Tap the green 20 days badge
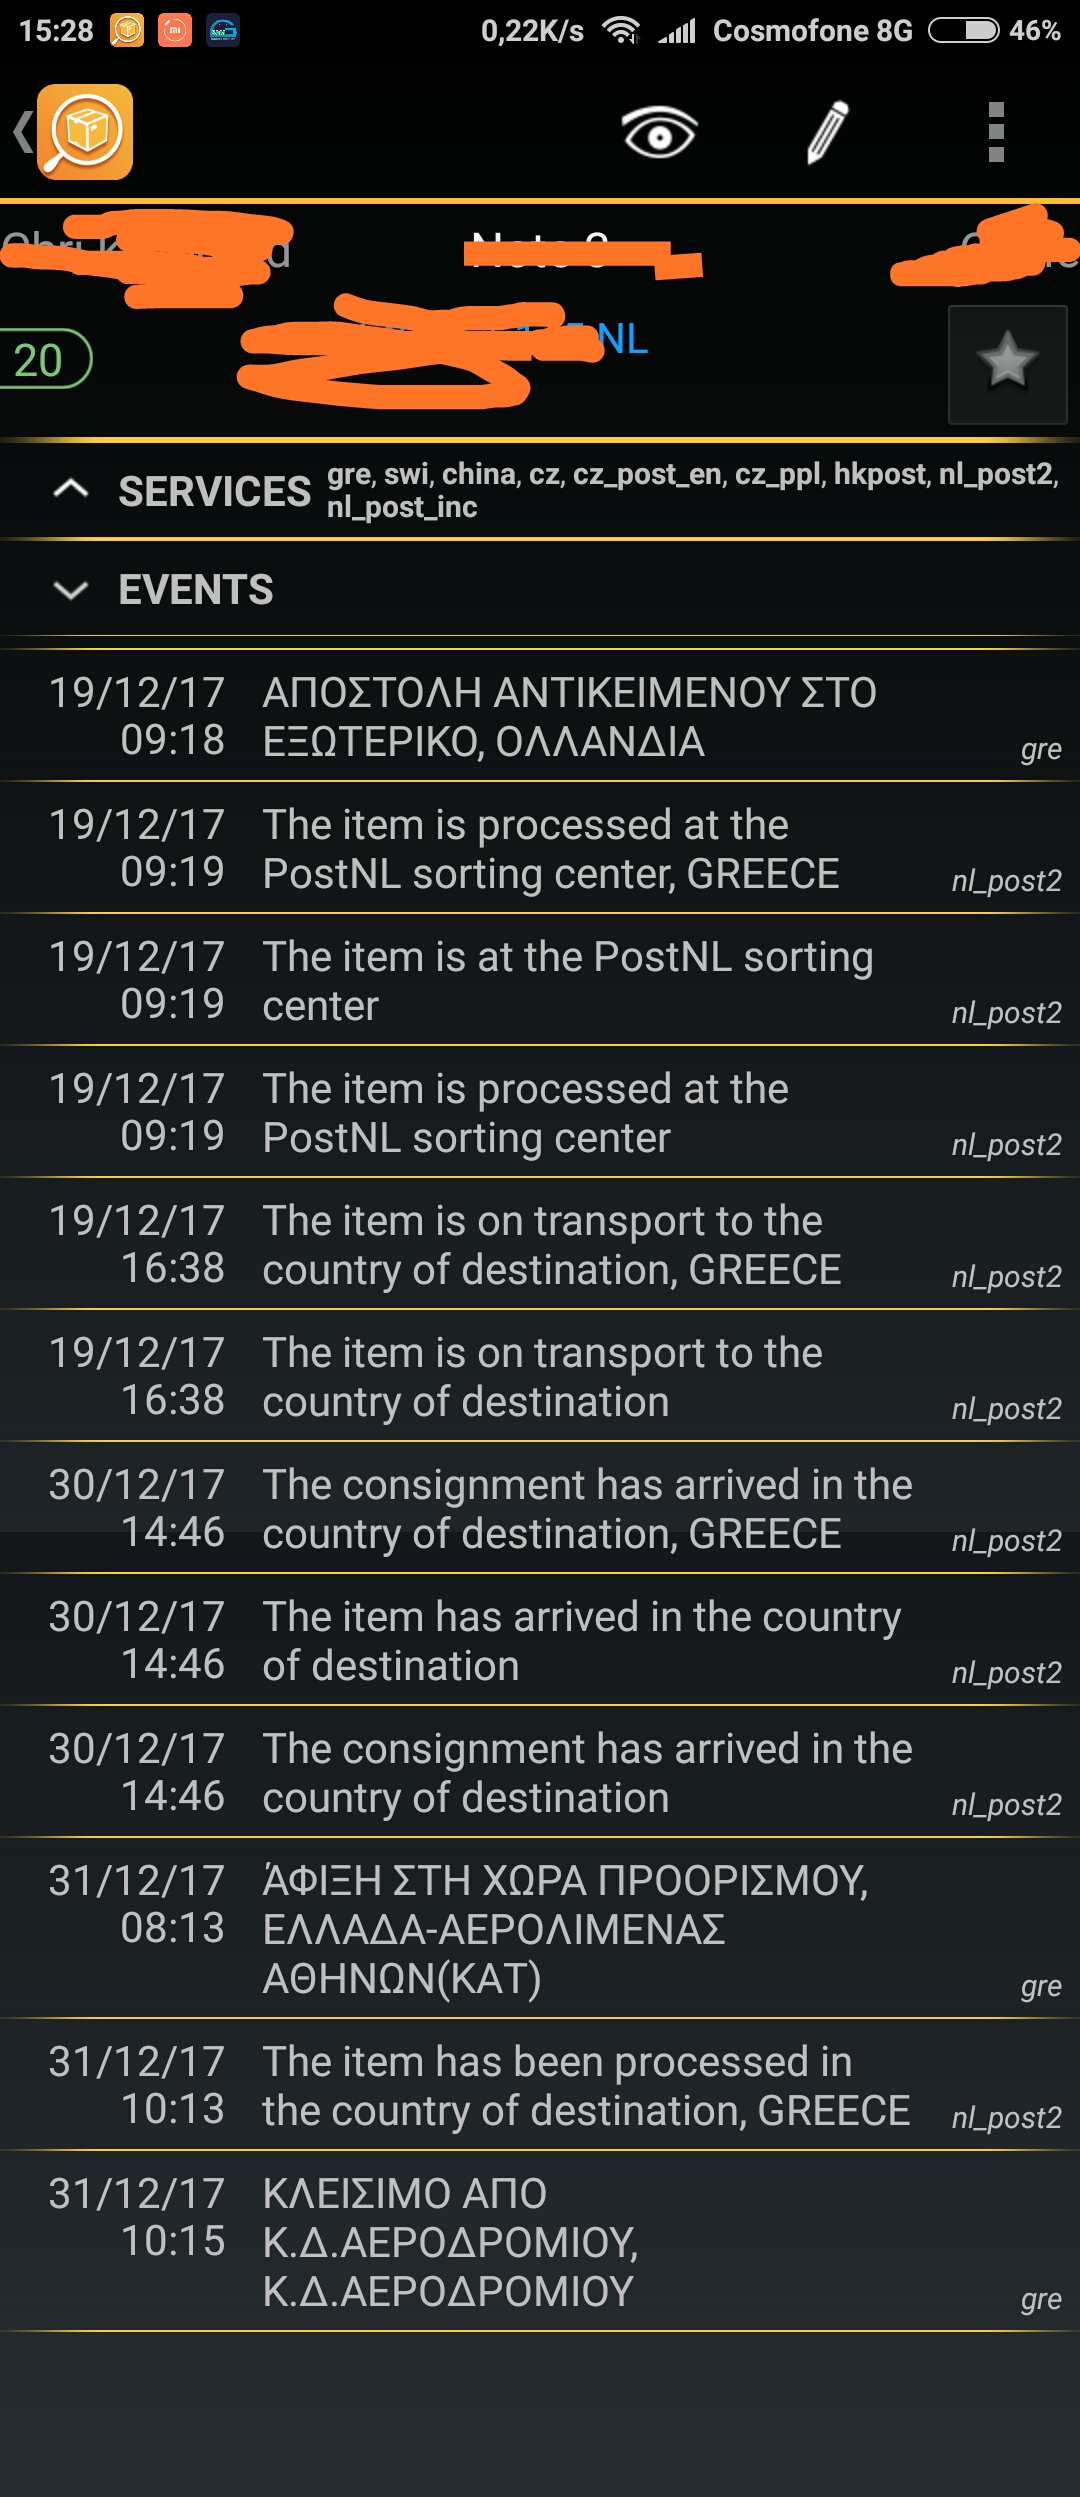The width and height of the screenshot is (1080, 2497). tap(40, 360)
